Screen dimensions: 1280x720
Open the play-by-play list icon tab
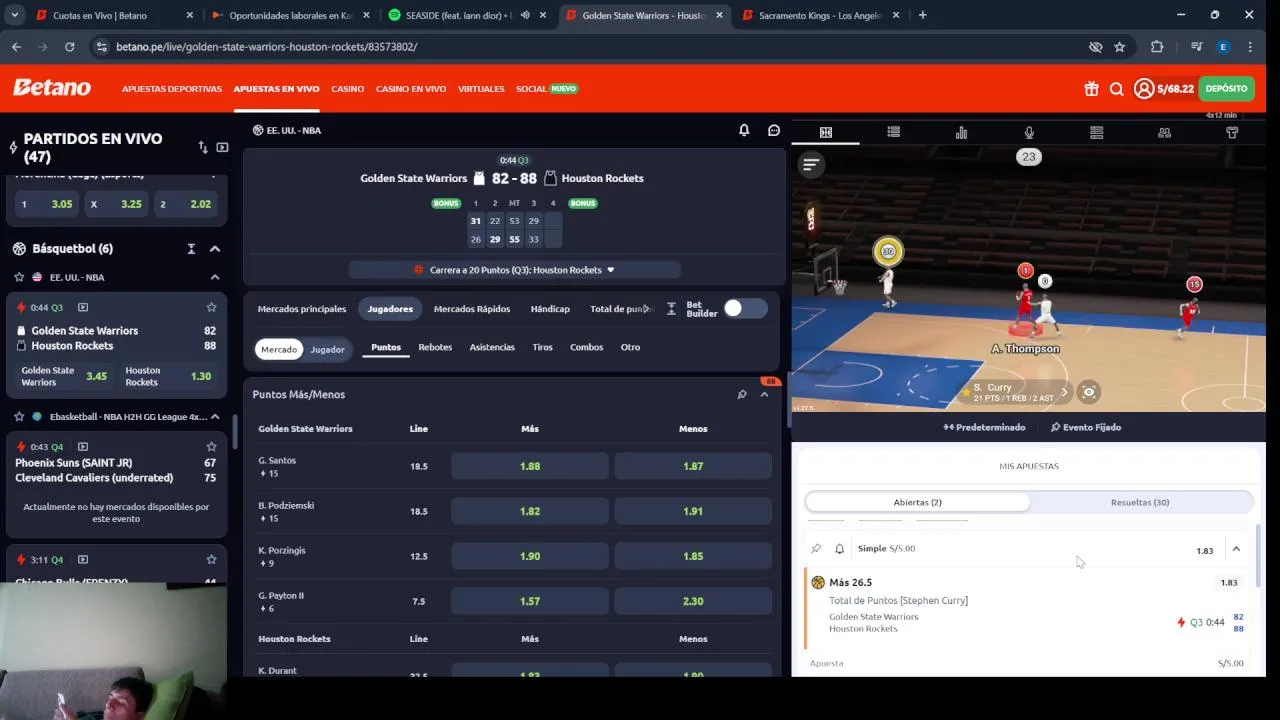click(893, 132)
